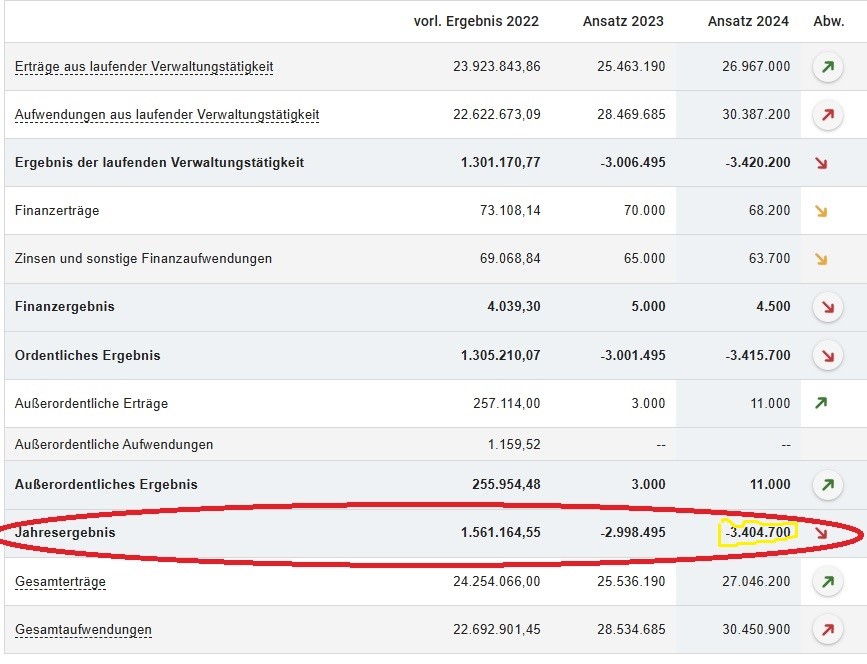The width and height of the screenshot is (867, 664).
Task: Click the red arrow button in Ordentliches Ergebnis row
Action: (827, 356)
